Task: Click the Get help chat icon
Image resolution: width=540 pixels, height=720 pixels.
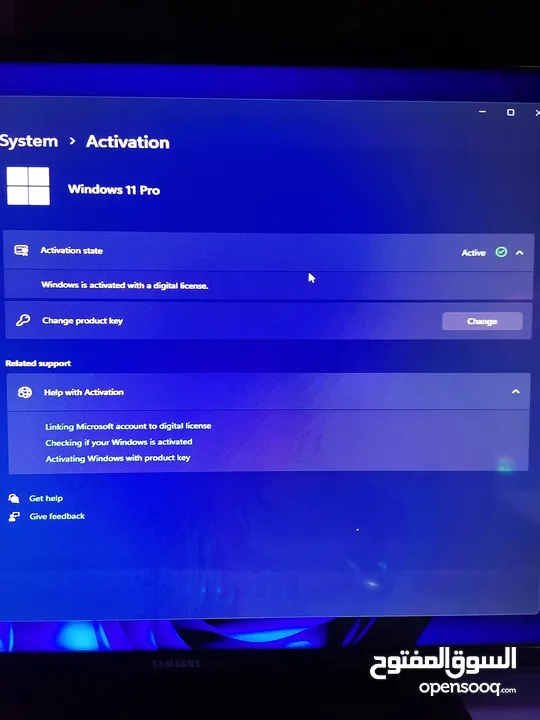Action: (x=14, y=498)
